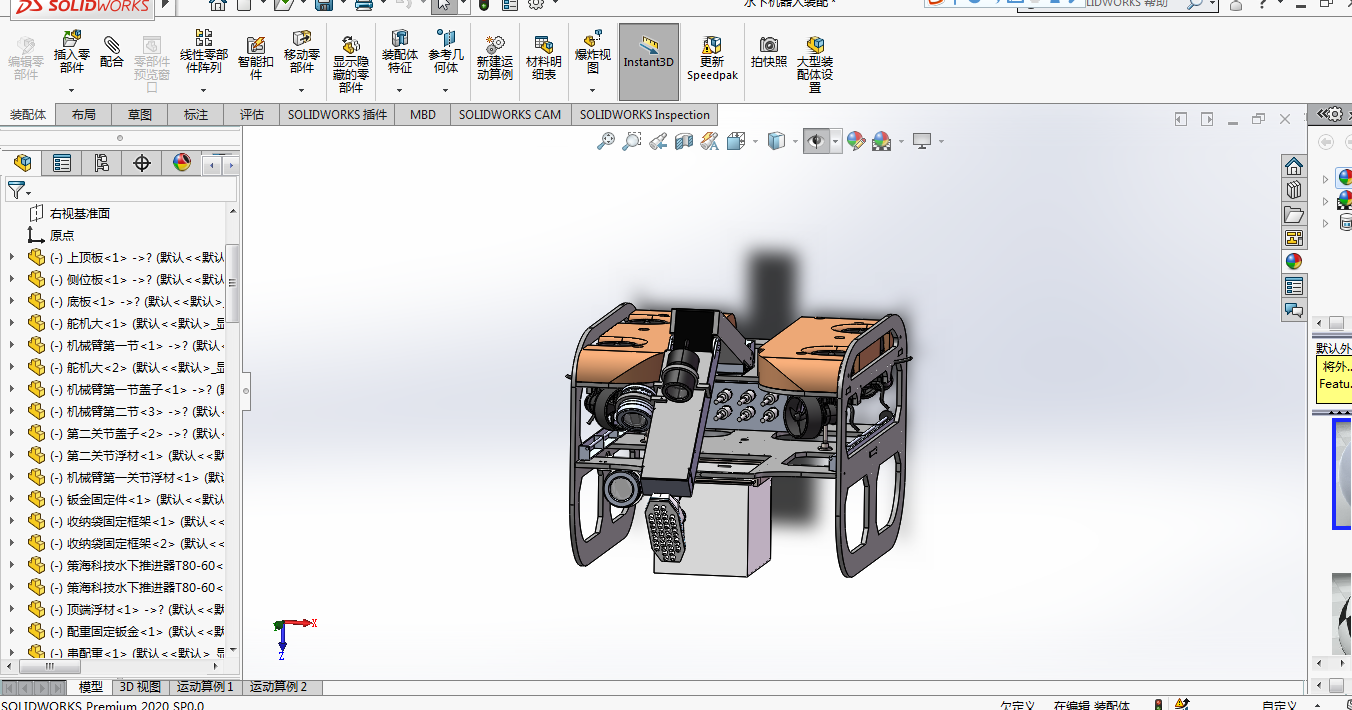This screenshot has width=1352, height=710.
Task: Activate the Section View icon
Action: click(x=683, y=142)
